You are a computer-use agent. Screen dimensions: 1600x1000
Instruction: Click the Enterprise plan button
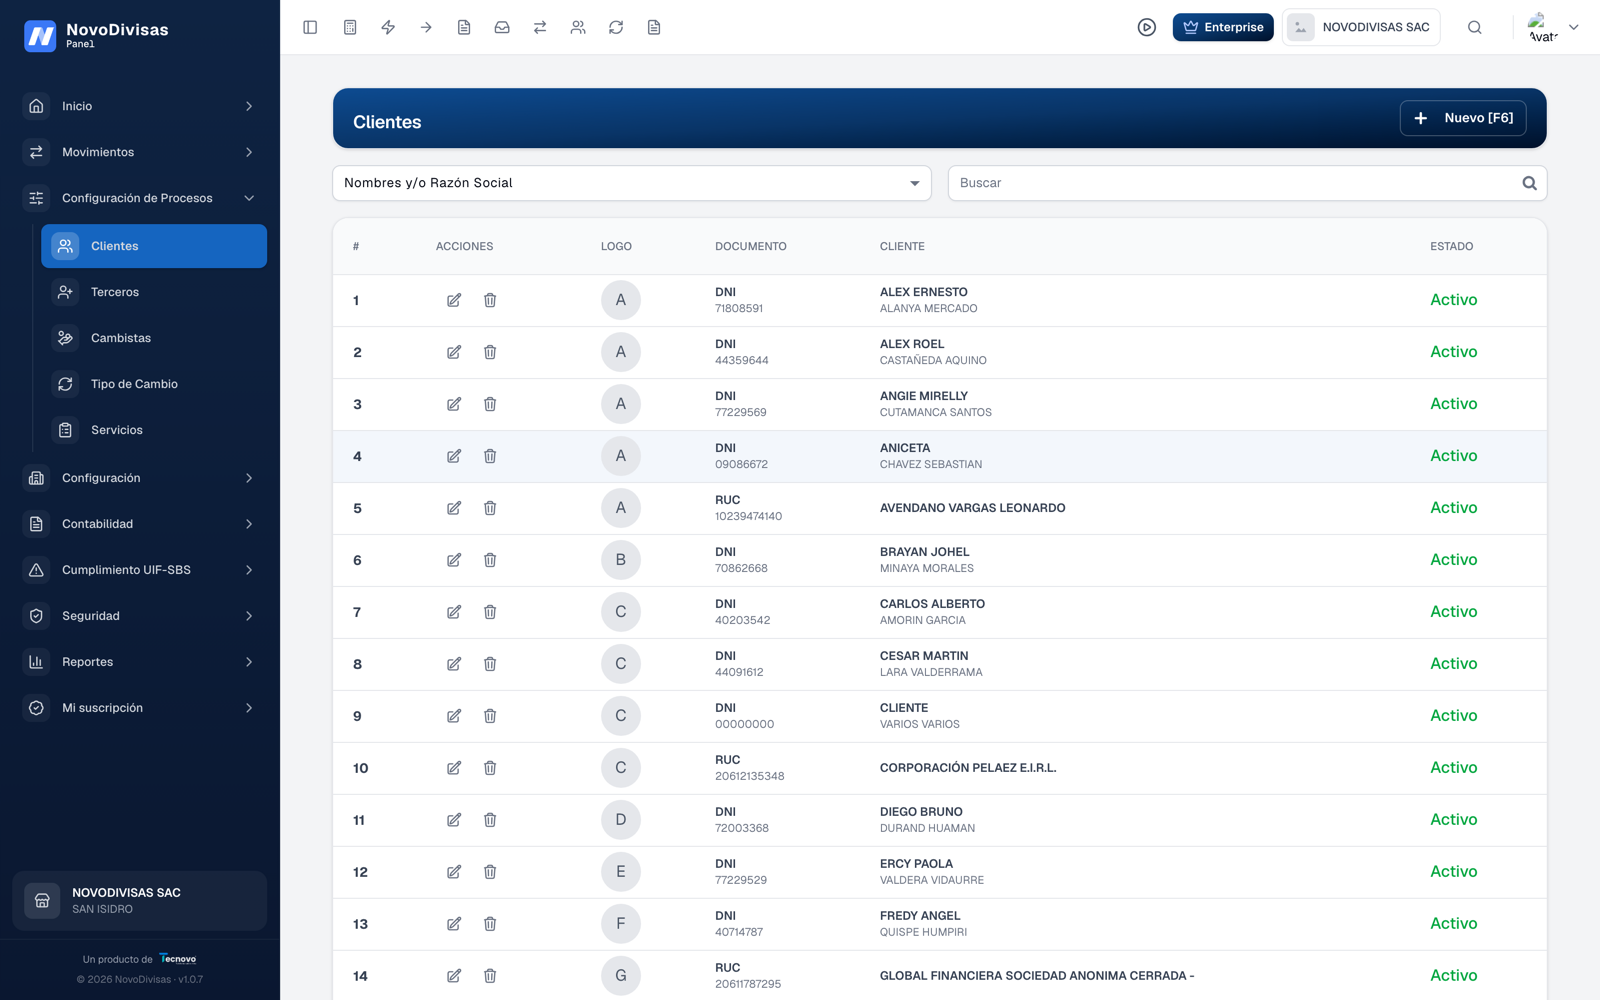point(1223,27)
